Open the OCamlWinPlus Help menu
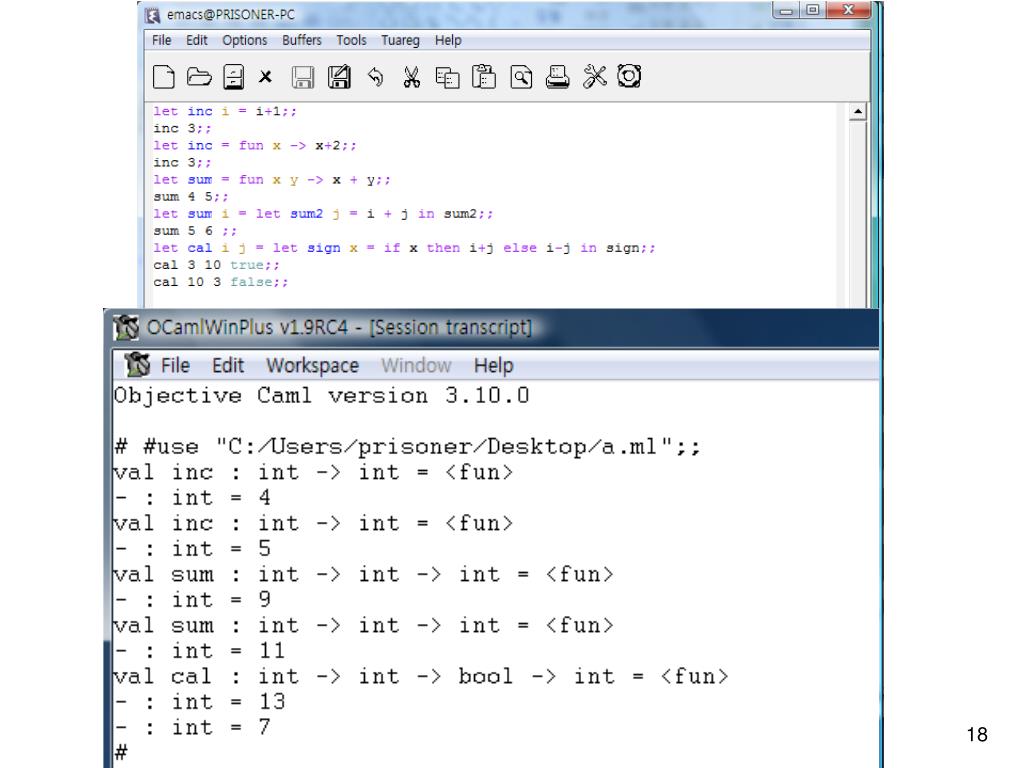Viewport: 1024px width, 768px height. [494, 365]
